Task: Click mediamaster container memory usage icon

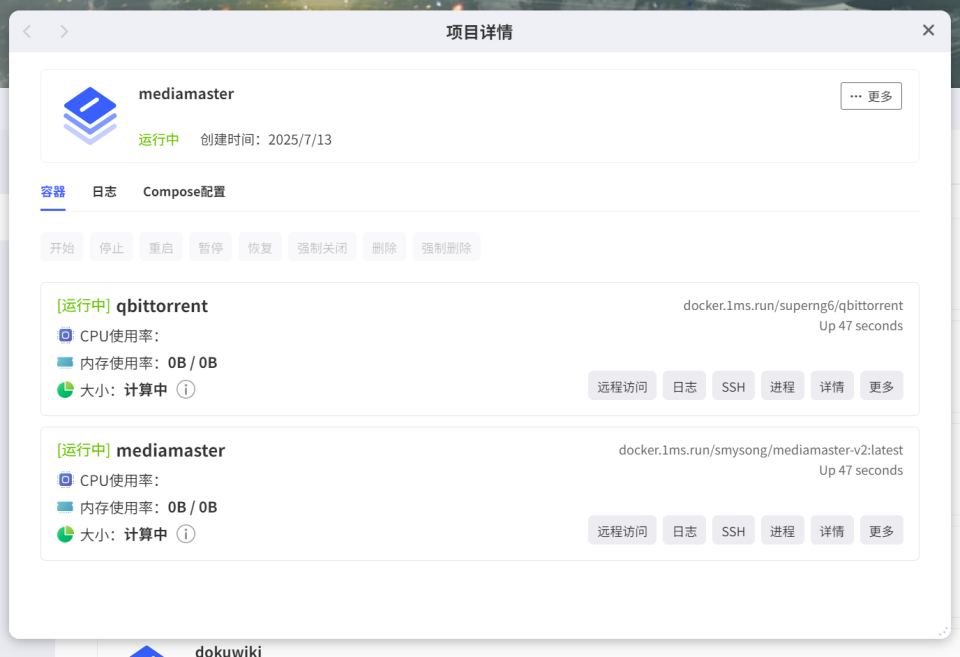Action: point(65,507)
